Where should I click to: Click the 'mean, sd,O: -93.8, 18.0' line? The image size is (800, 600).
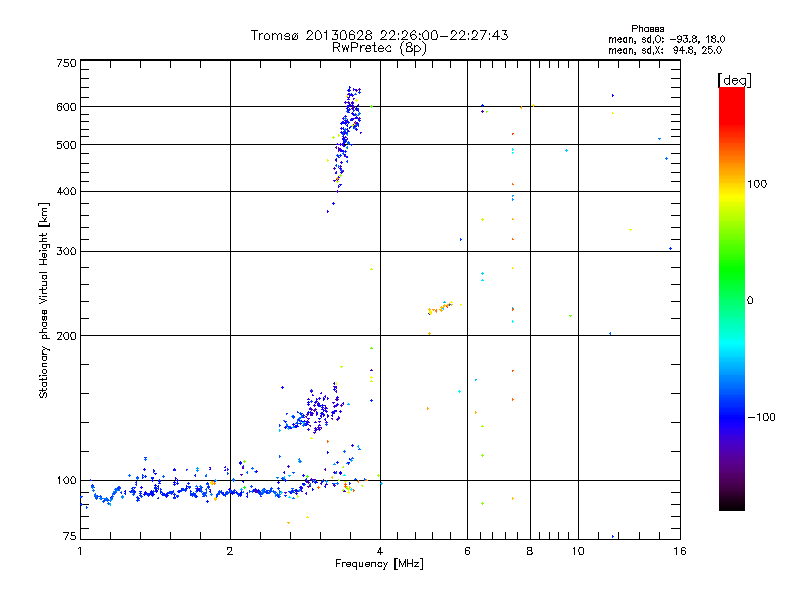(x=666, y=40)
